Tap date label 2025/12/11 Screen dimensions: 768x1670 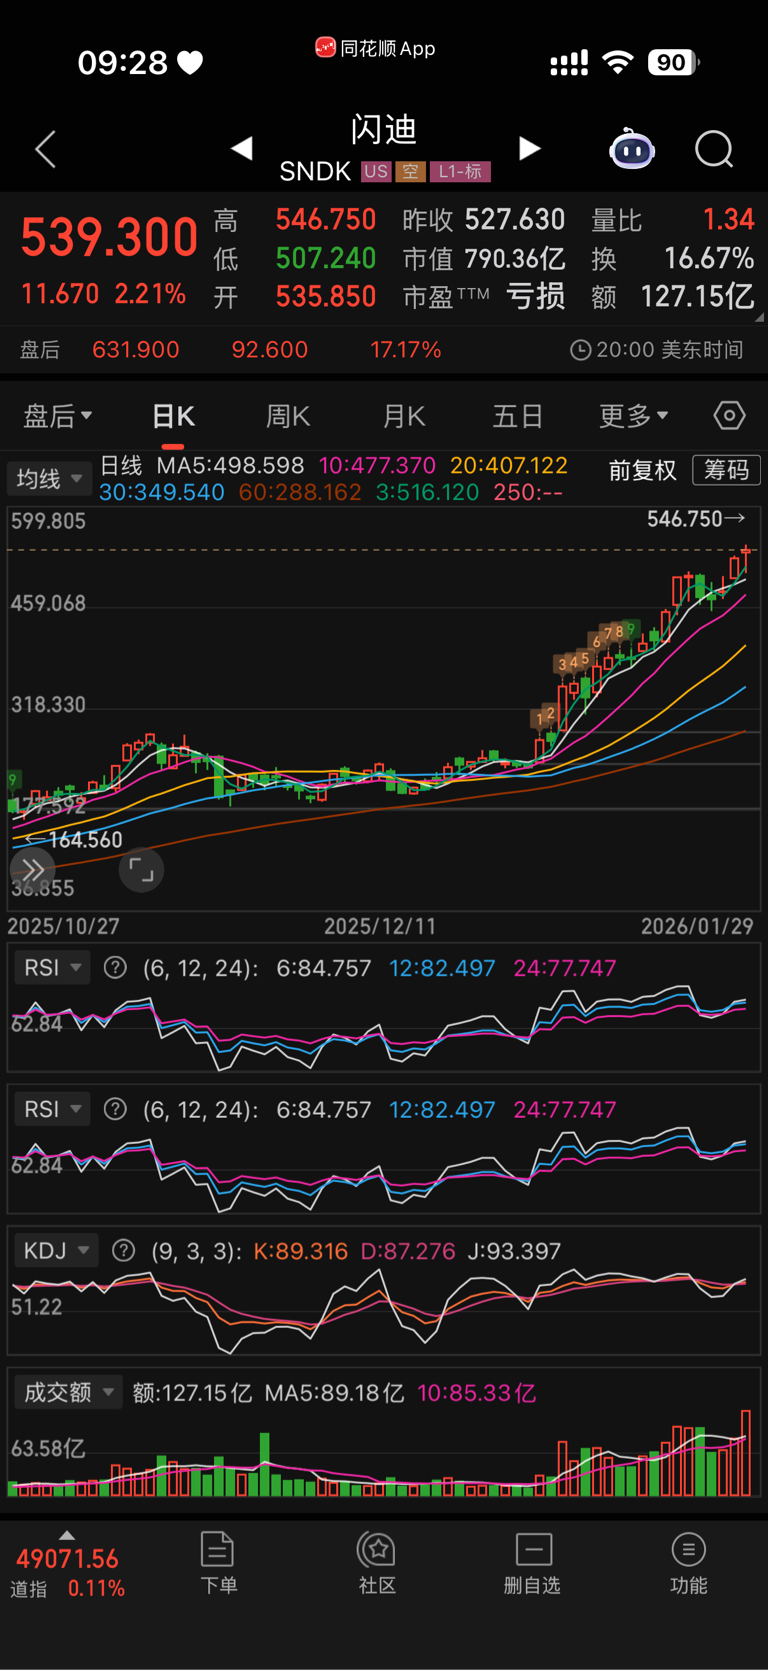point(380,926)
